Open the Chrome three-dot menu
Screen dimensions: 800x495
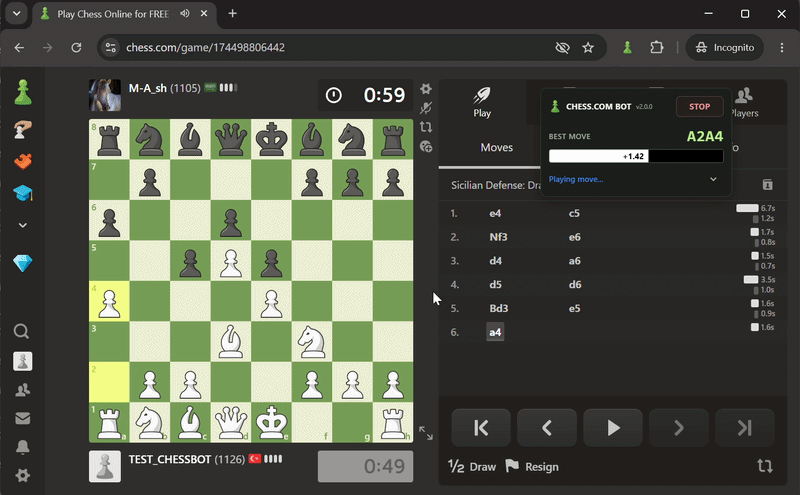(782, 47)
